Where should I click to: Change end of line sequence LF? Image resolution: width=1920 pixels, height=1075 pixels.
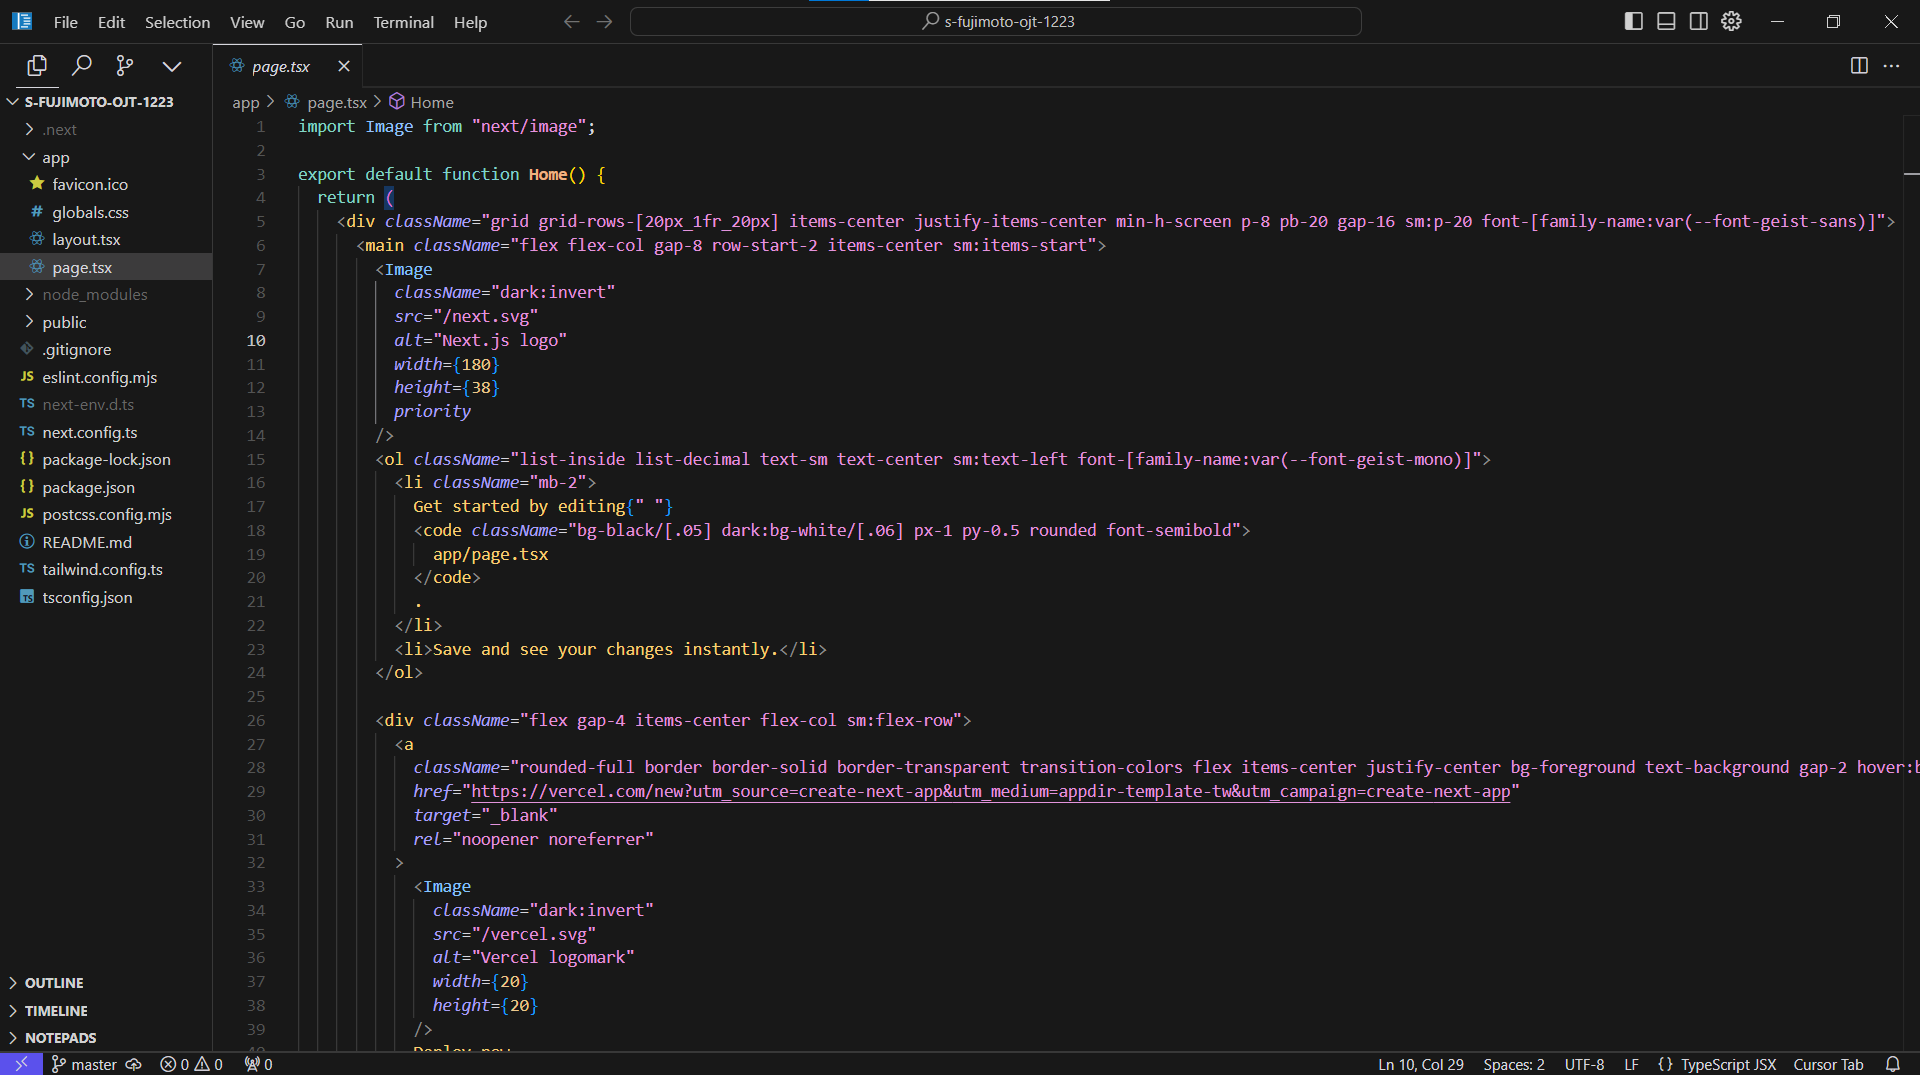(x=1632, y=1065)
